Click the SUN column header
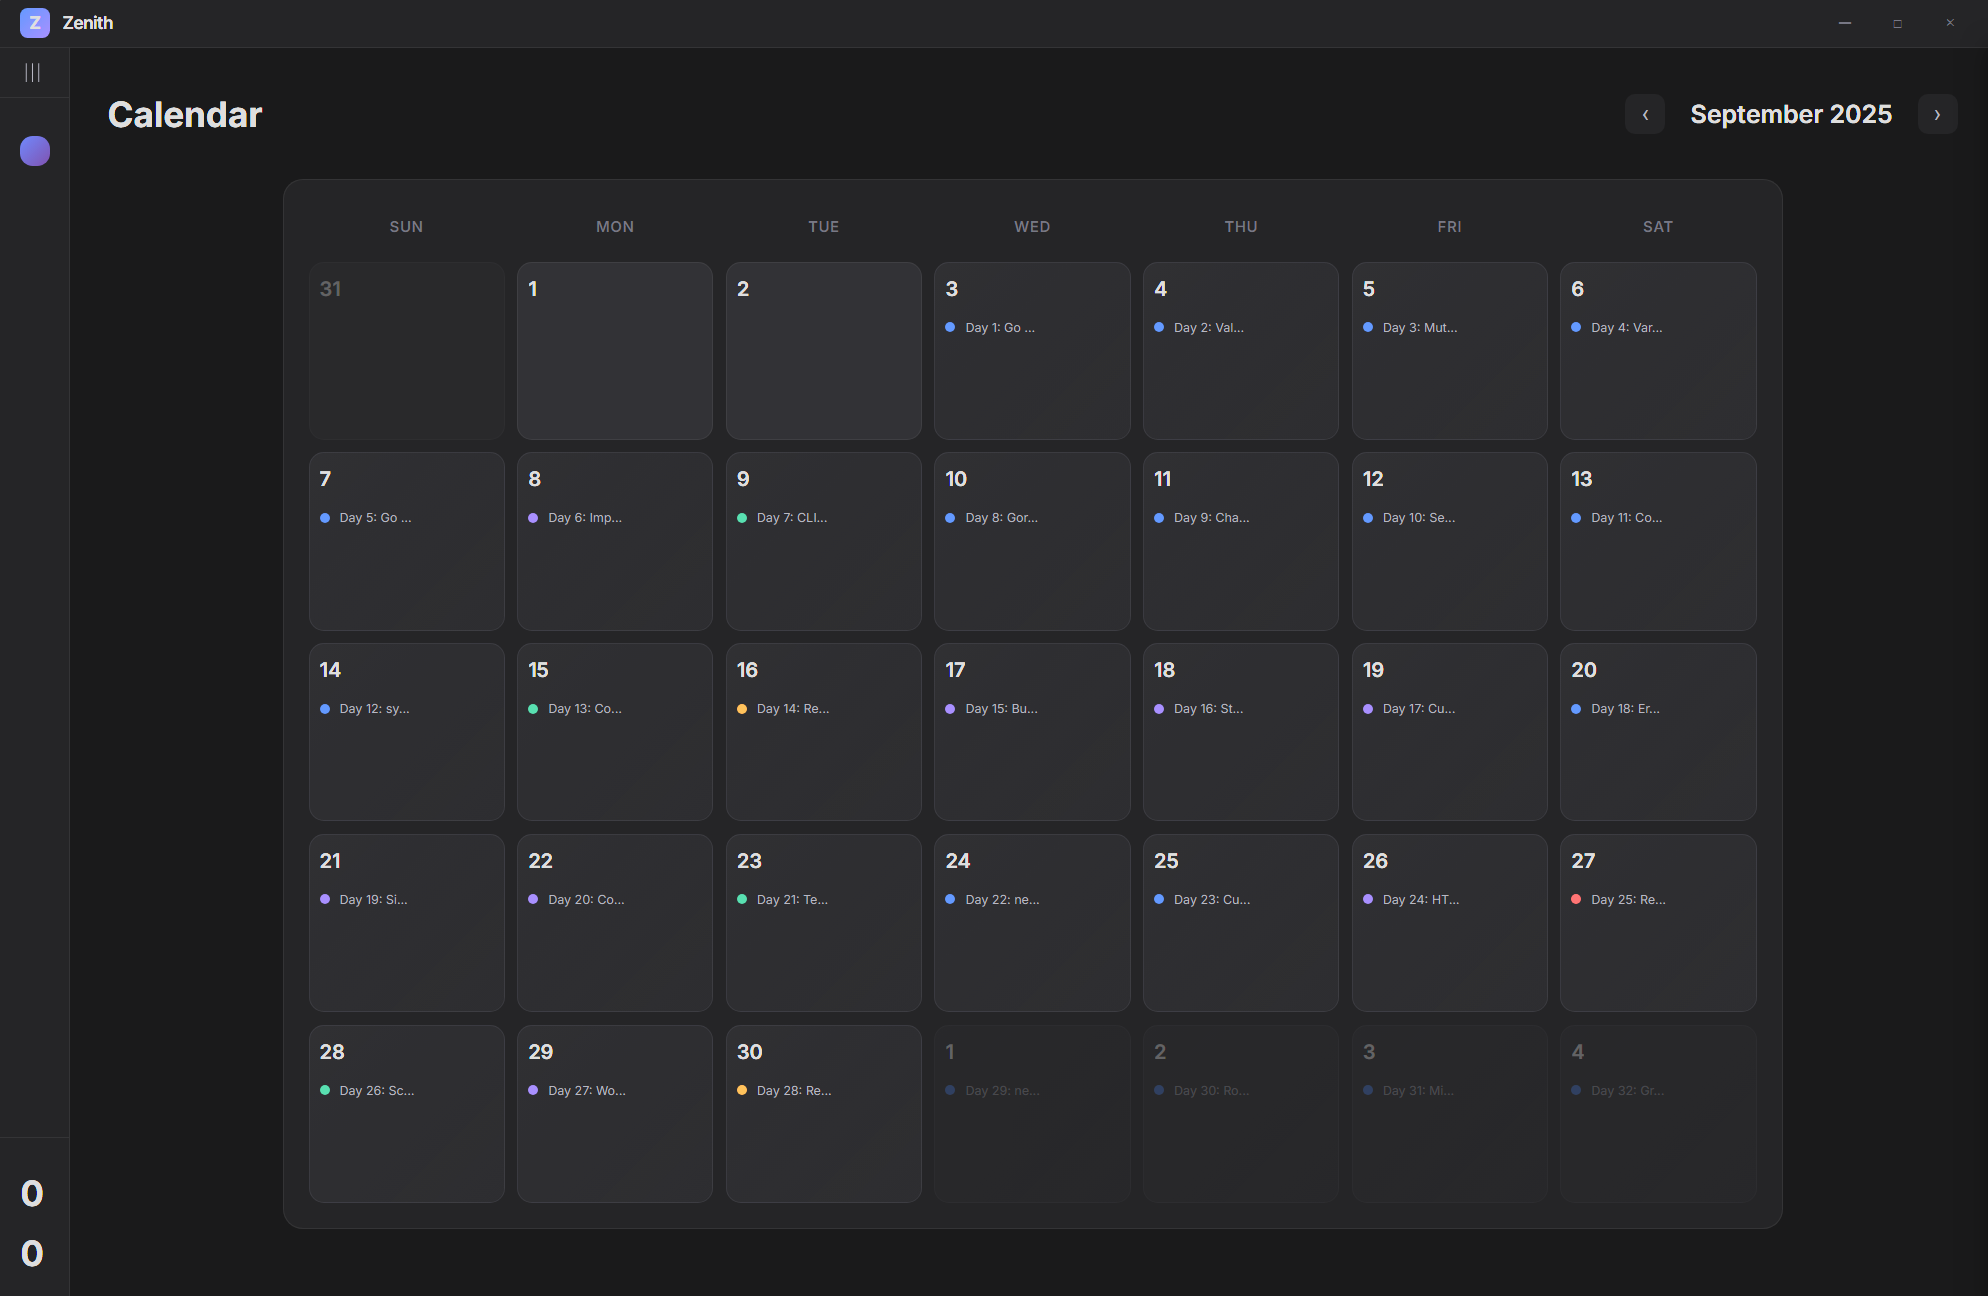The image size is (1988, 1296). click(406, 226)
